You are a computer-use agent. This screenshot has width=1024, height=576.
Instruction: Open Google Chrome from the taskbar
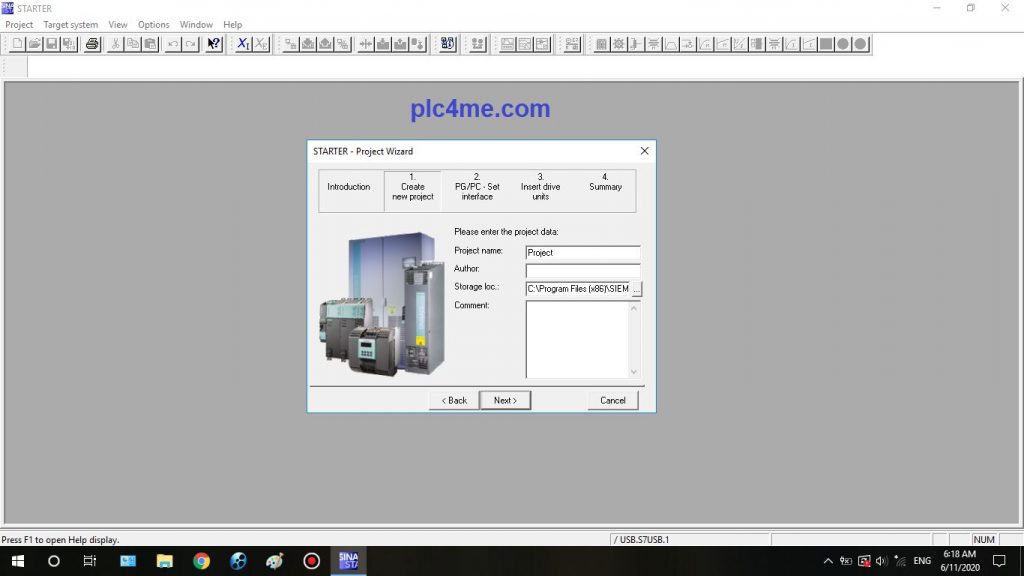tap(201, 561)
